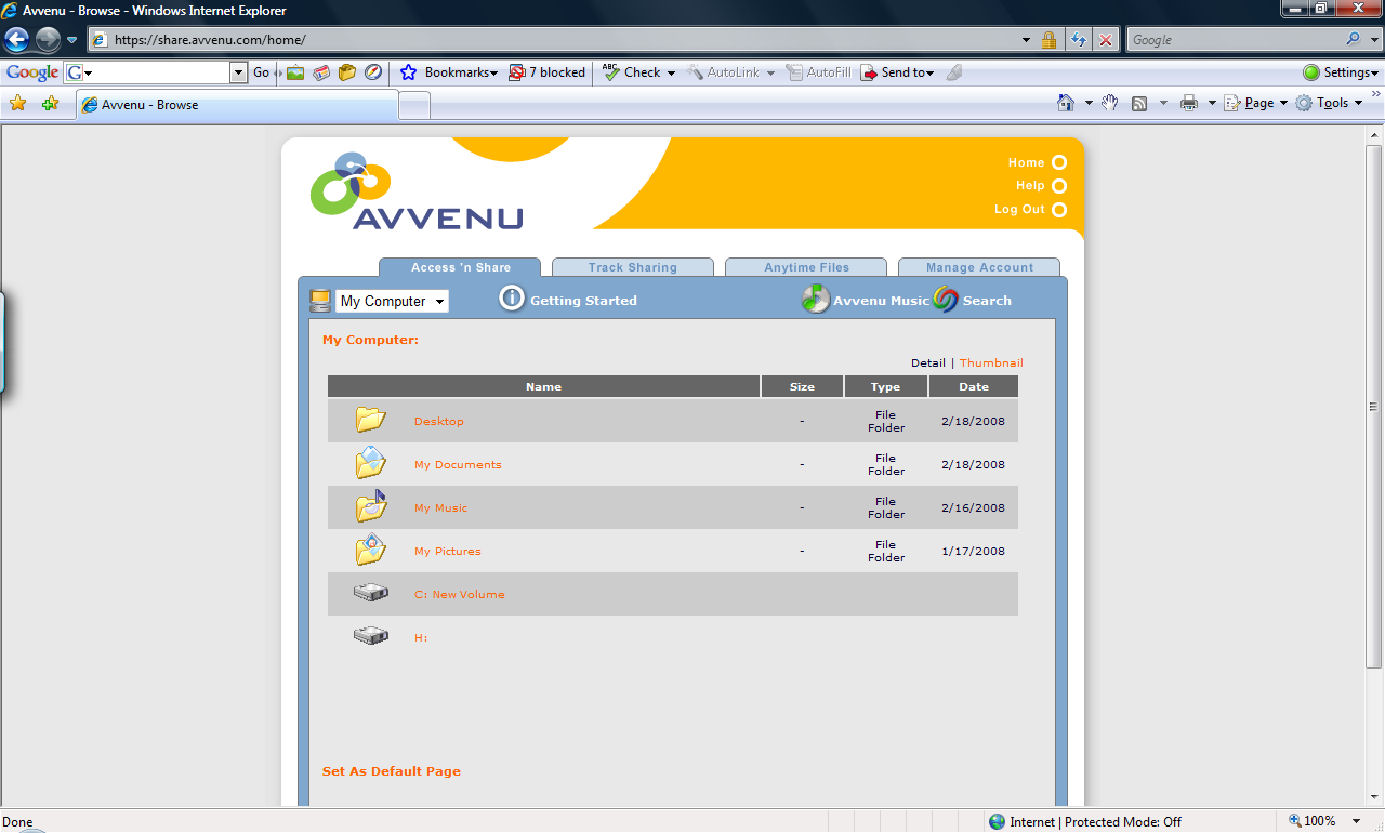Click the browser Home icon
Viewport: 1385px width, 833px height.
pyautogui.click(x=1066, y=102)
